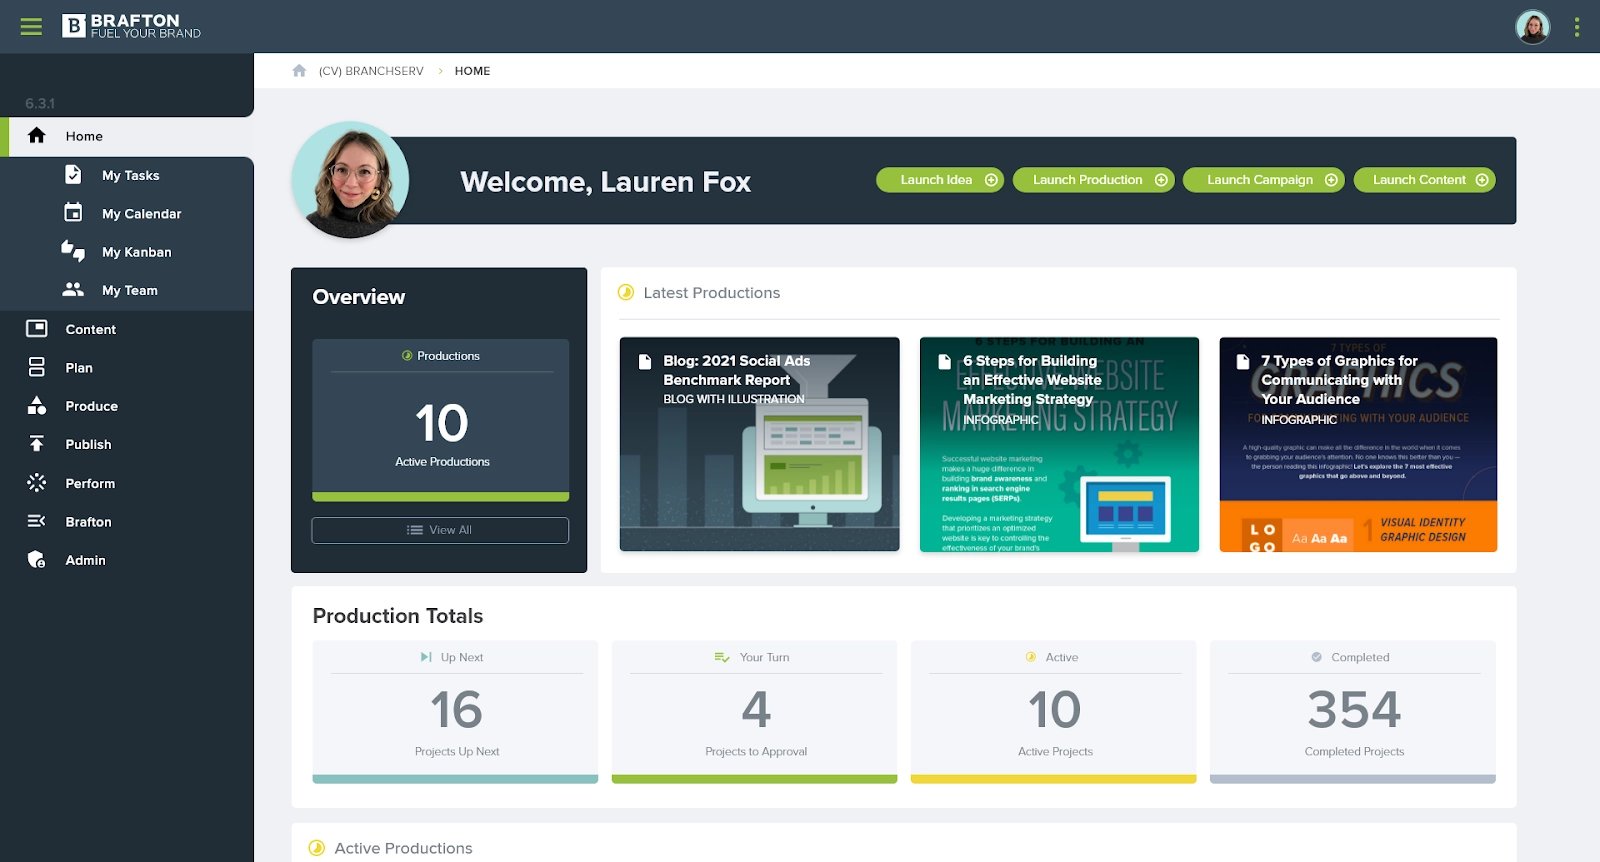Toggle the hamburger menu icon
Screen dimensions: 1600x862
pos(31,27)
